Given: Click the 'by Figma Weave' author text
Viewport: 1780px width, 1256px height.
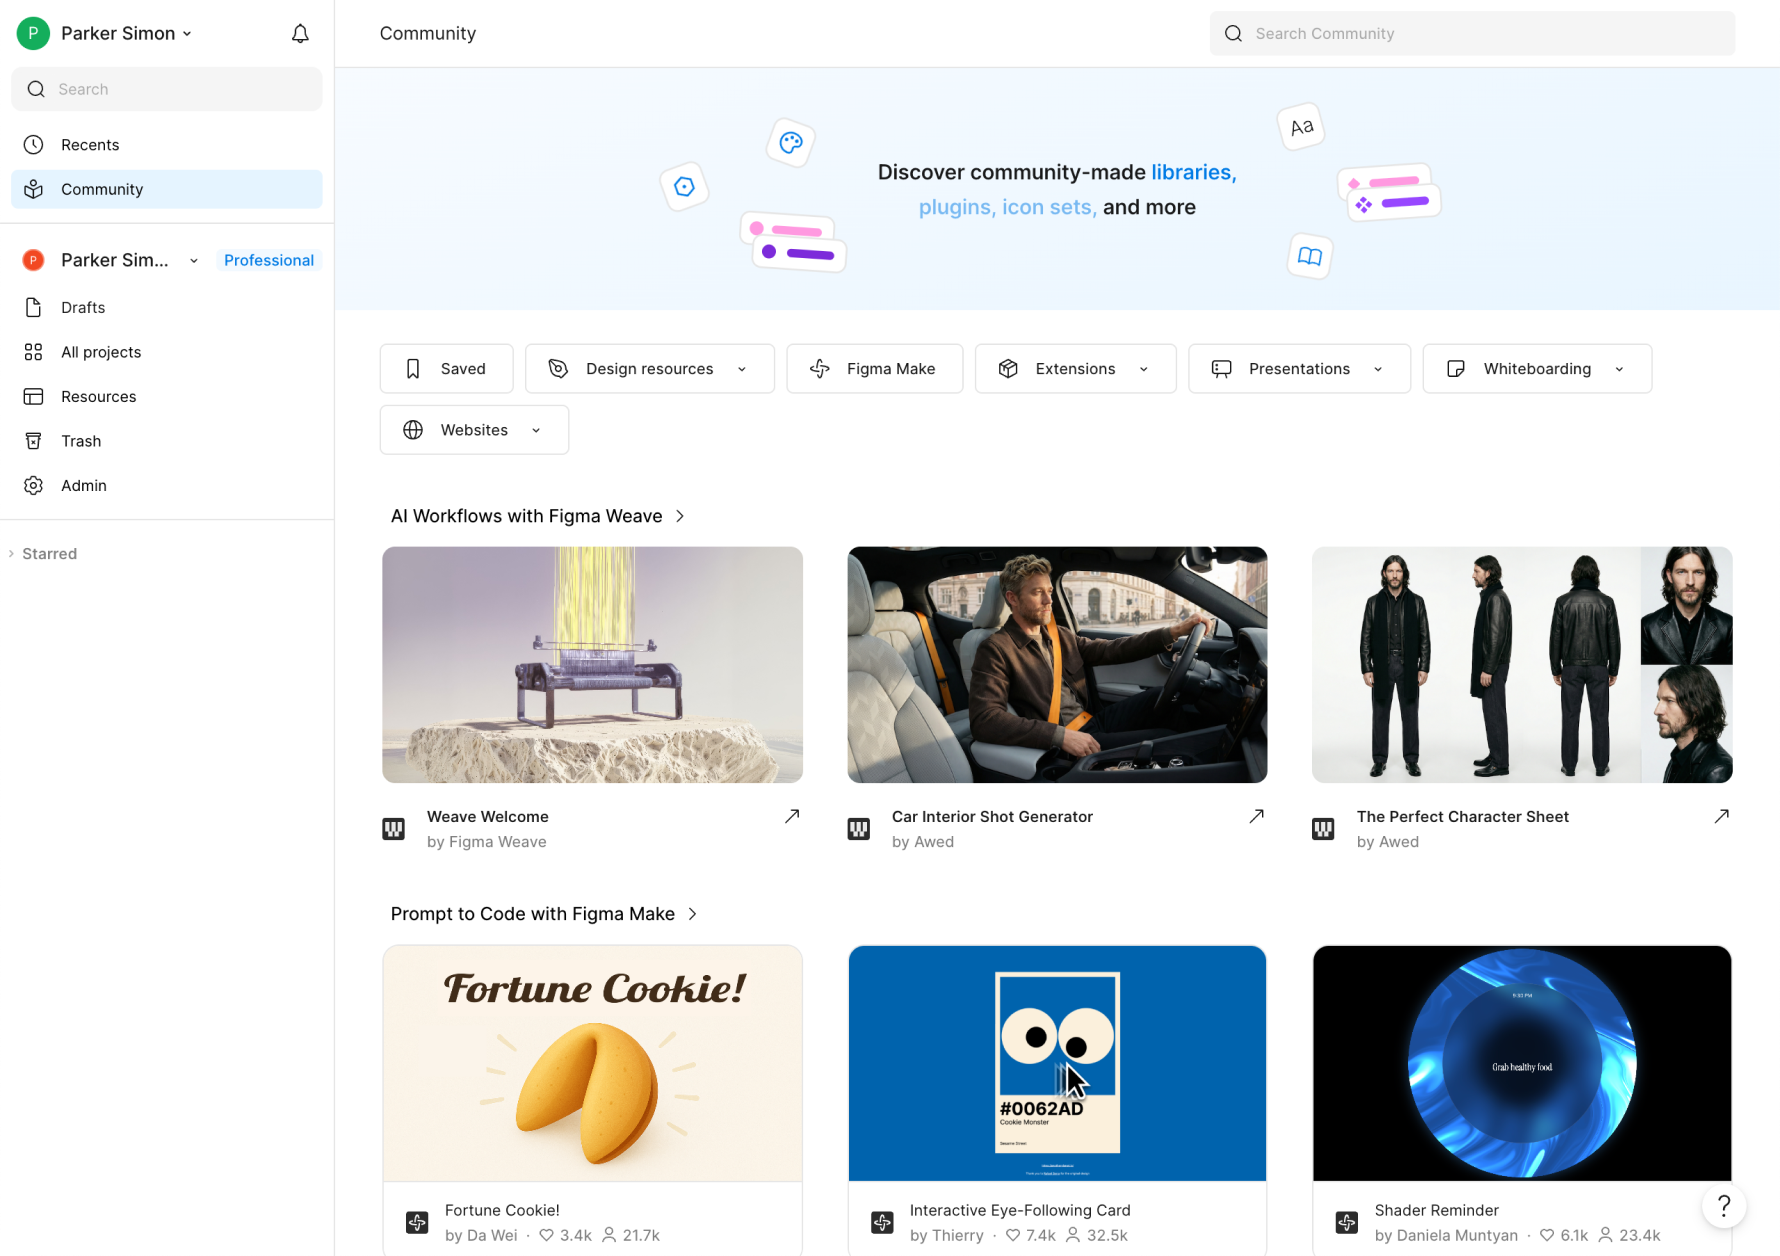Looking at the screenshot, I should tap(486, 842).
